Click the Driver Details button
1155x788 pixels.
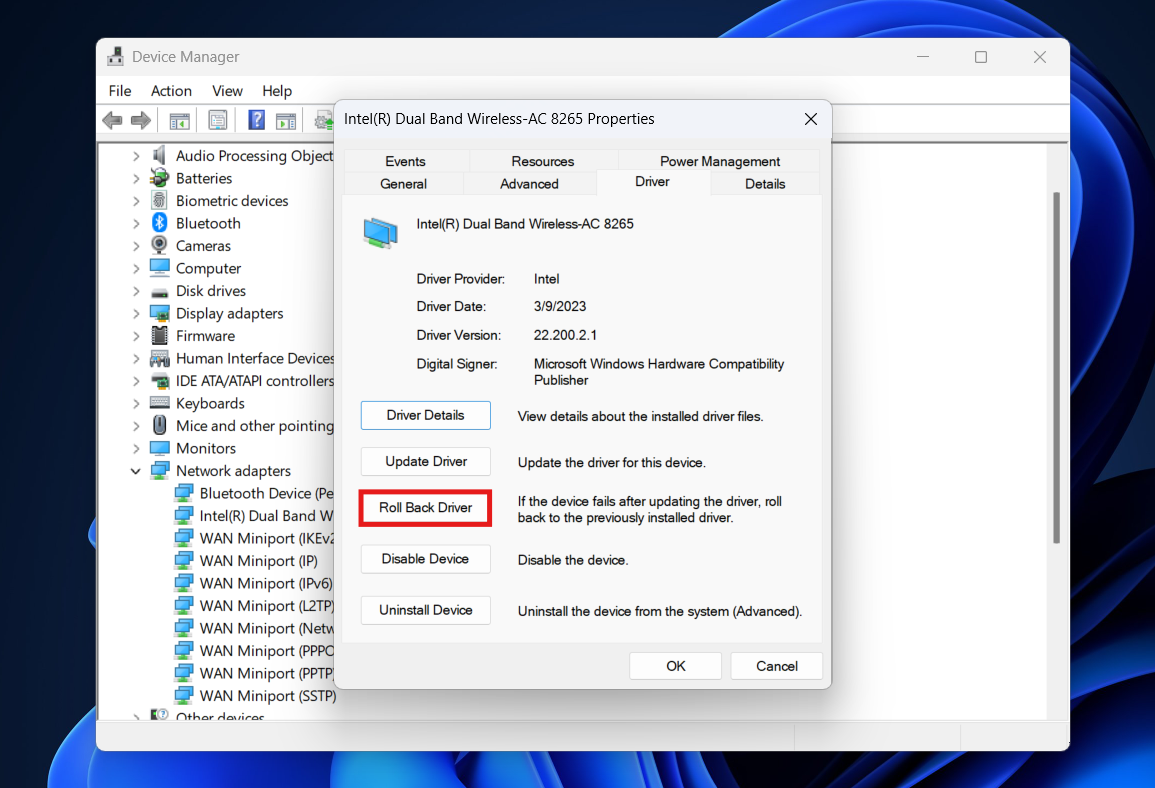coord(425,415)
